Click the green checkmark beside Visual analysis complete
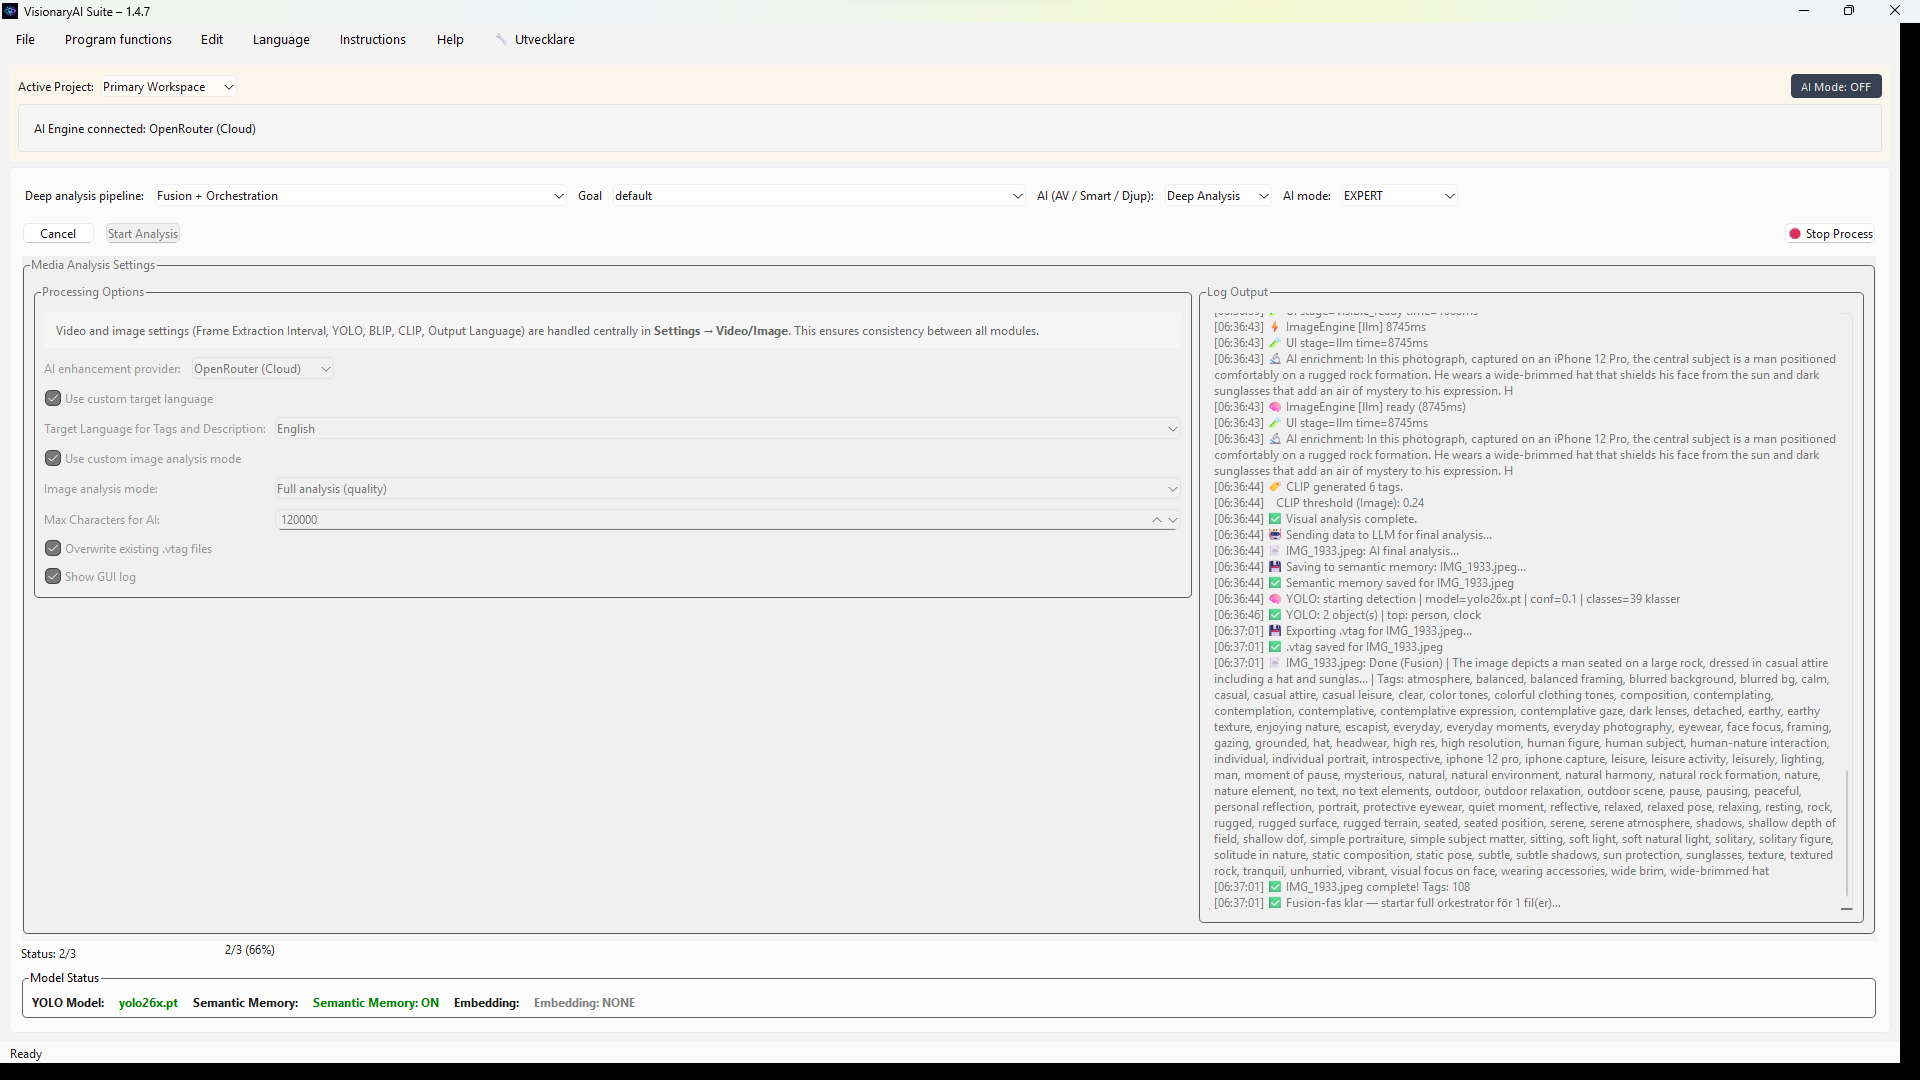The image size is (1920, 1080). [x=1275, y=519]
